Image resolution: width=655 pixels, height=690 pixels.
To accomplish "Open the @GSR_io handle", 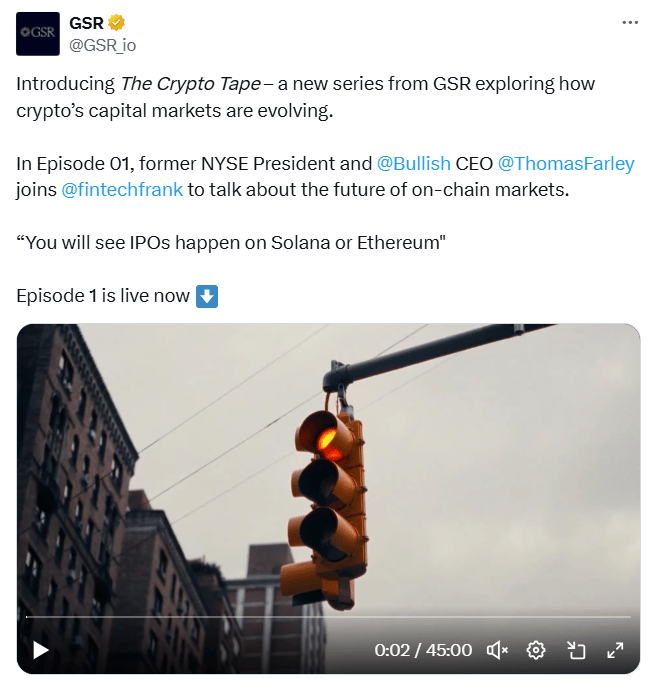I will tap(103, 45).
